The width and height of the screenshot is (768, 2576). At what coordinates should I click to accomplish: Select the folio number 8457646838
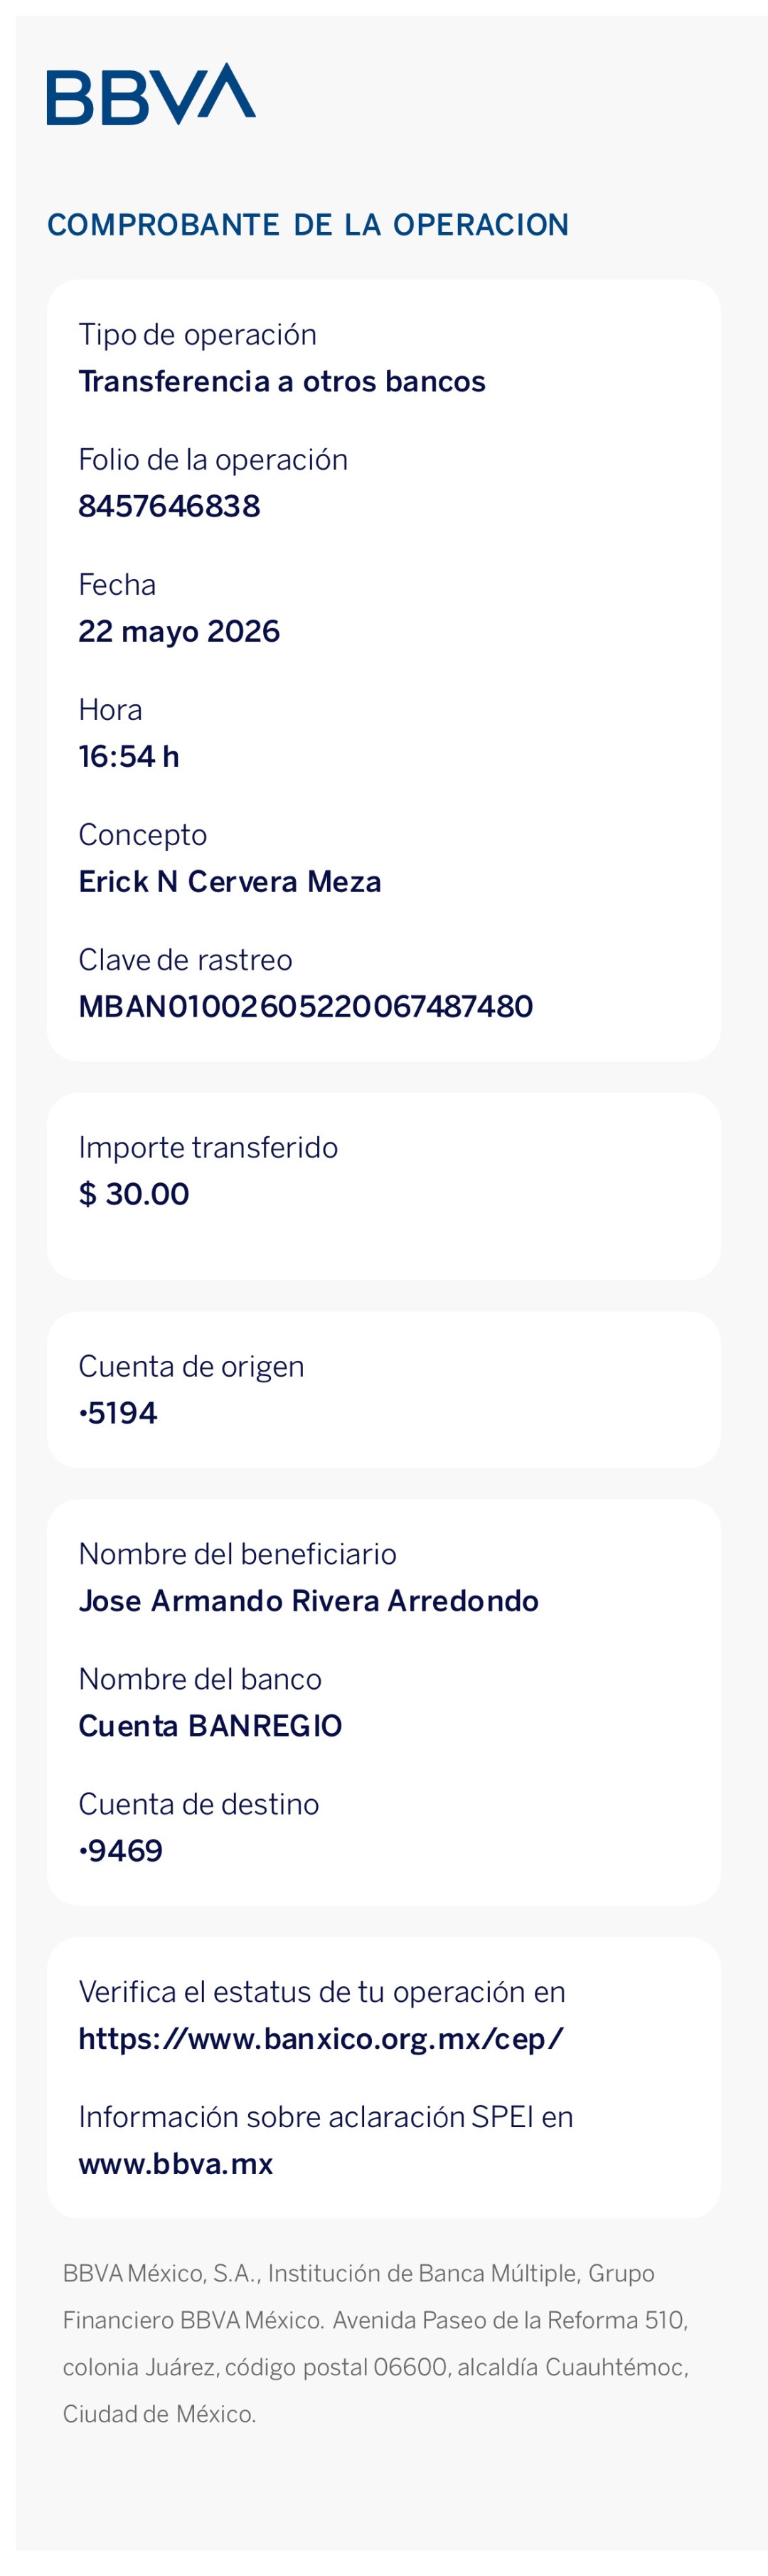pos(169,506)
